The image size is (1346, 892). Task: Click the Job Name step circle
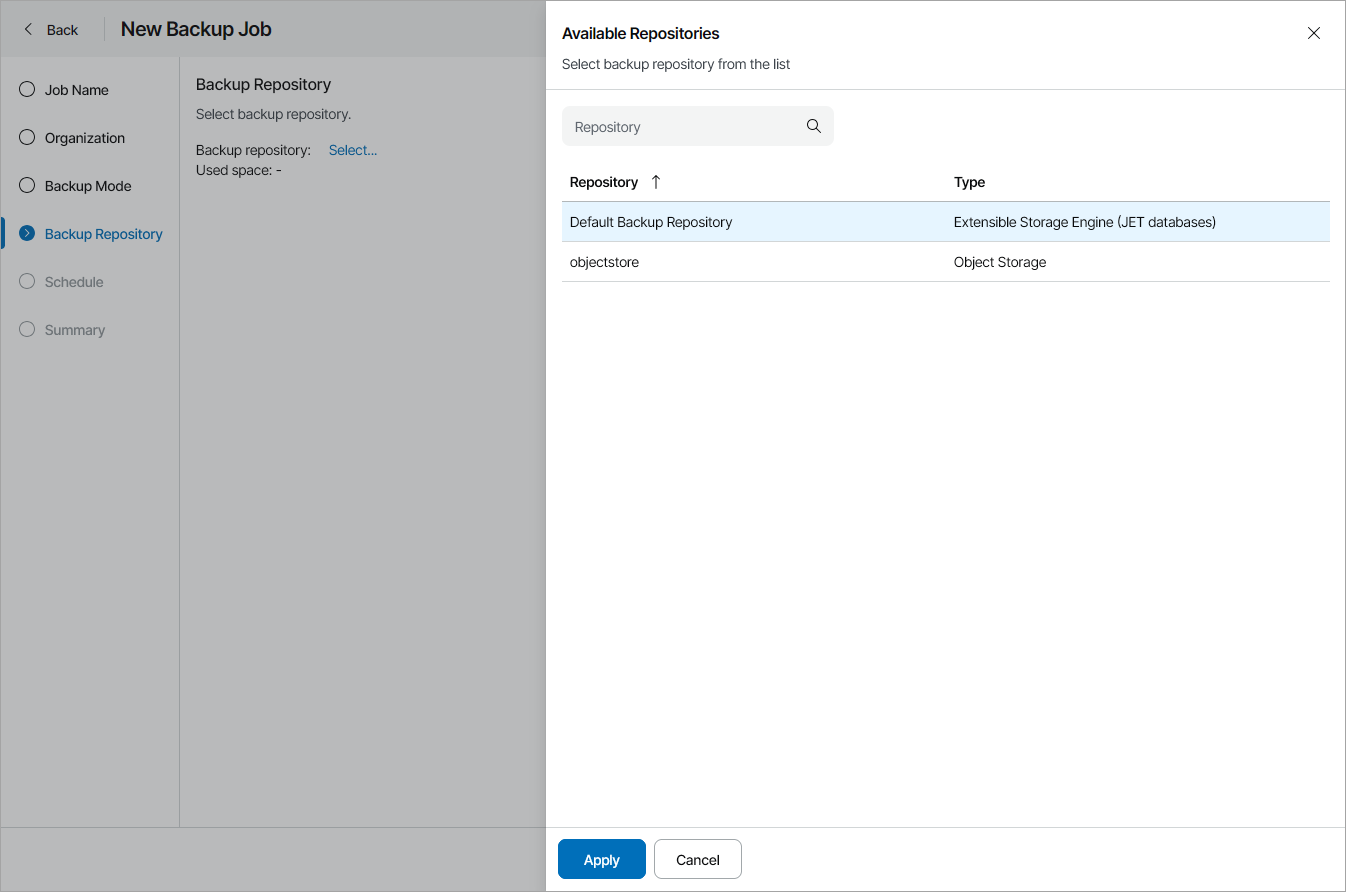[x=27, y=90]
